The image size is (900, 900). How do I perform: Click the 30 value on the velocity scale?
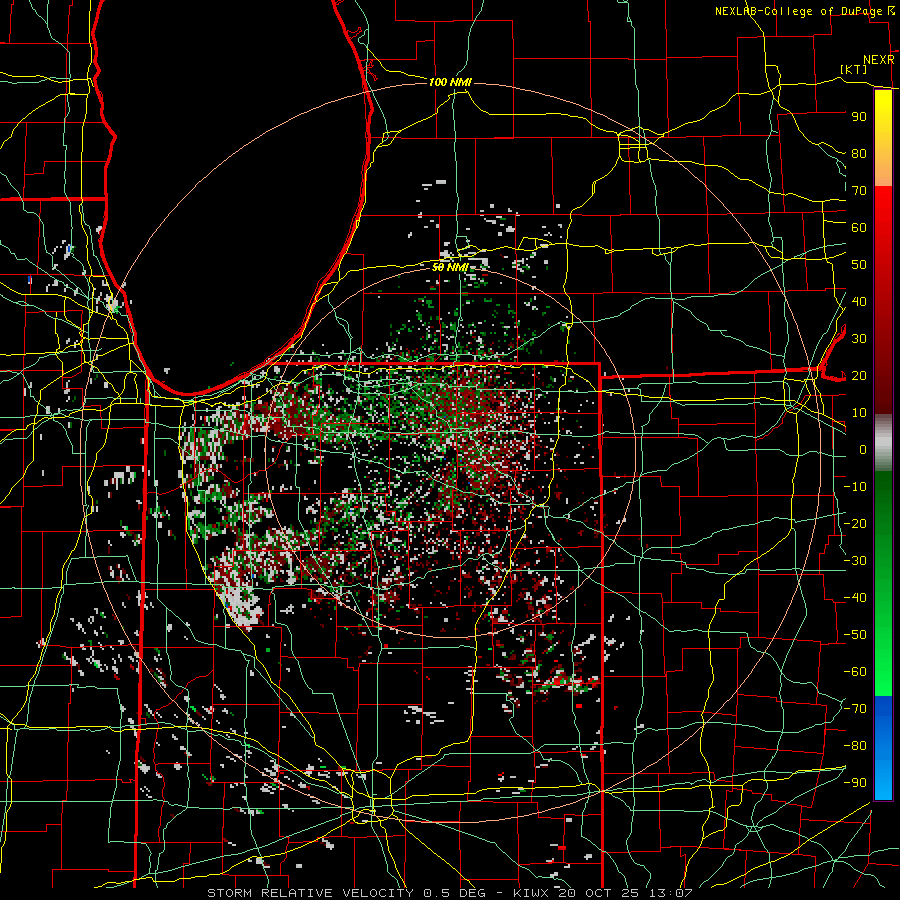coord(859,339)
